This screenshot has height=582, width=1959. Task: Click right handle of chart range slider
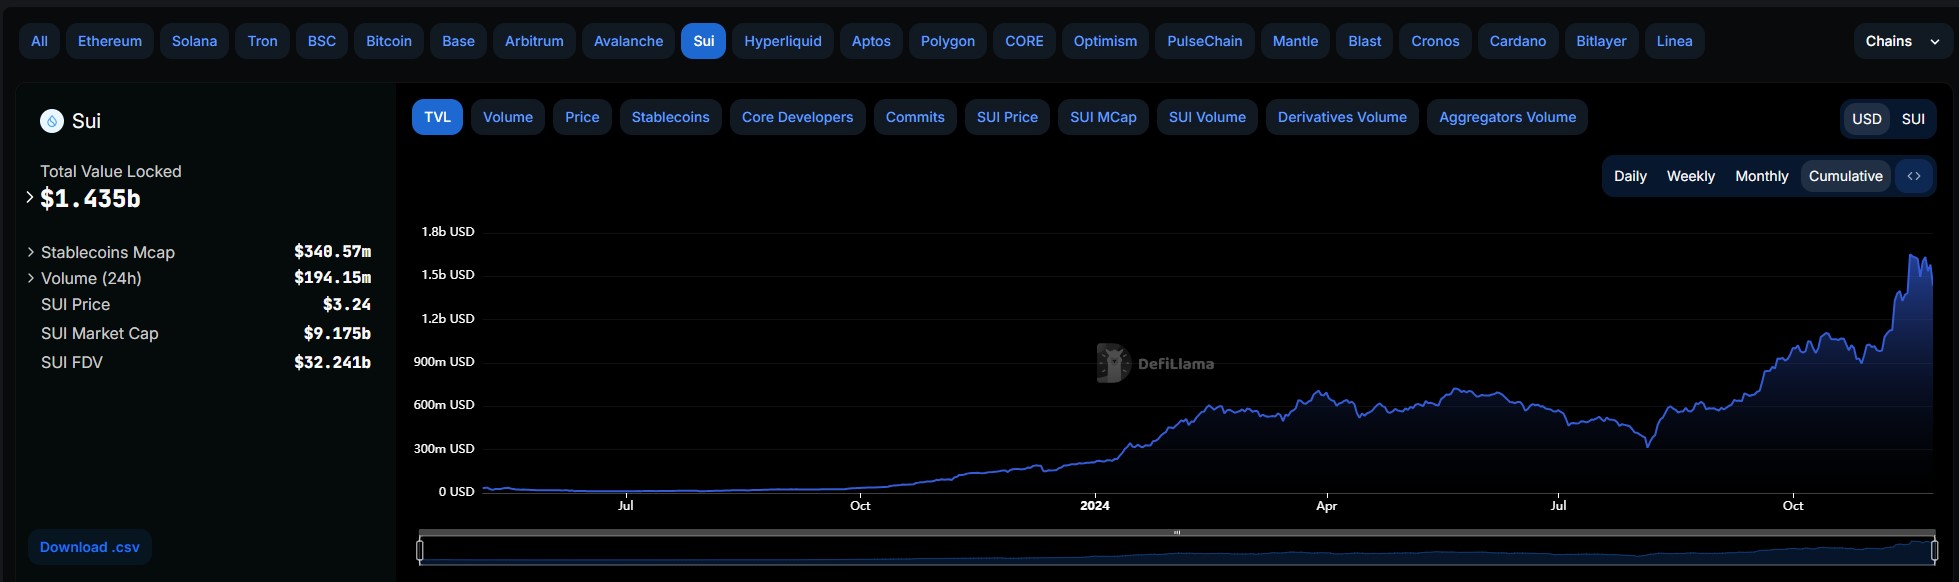[1934, 550]
